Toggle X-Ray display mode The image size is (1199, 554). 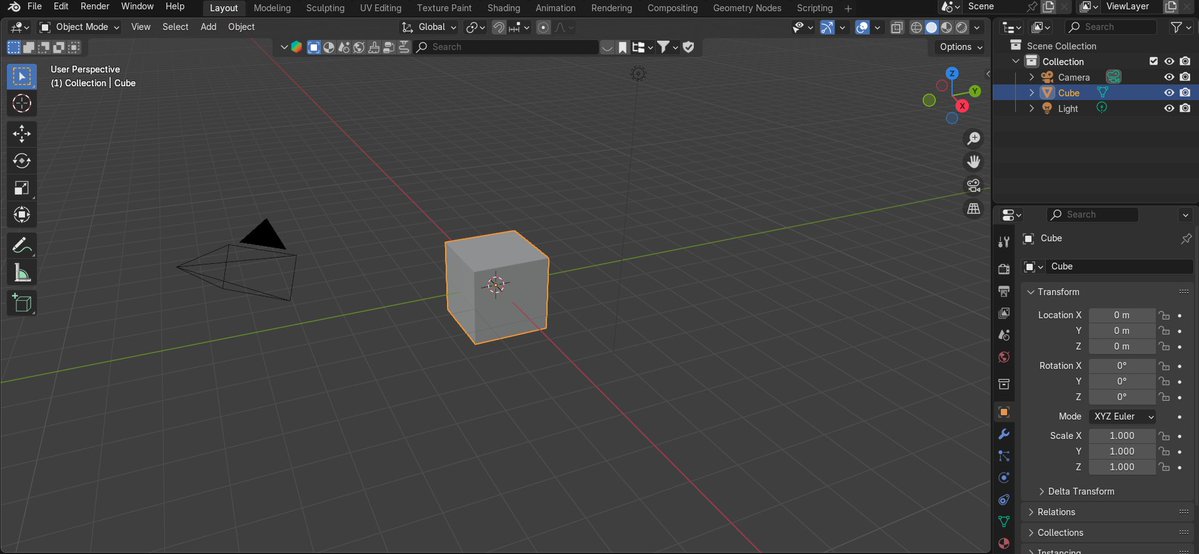896,28
